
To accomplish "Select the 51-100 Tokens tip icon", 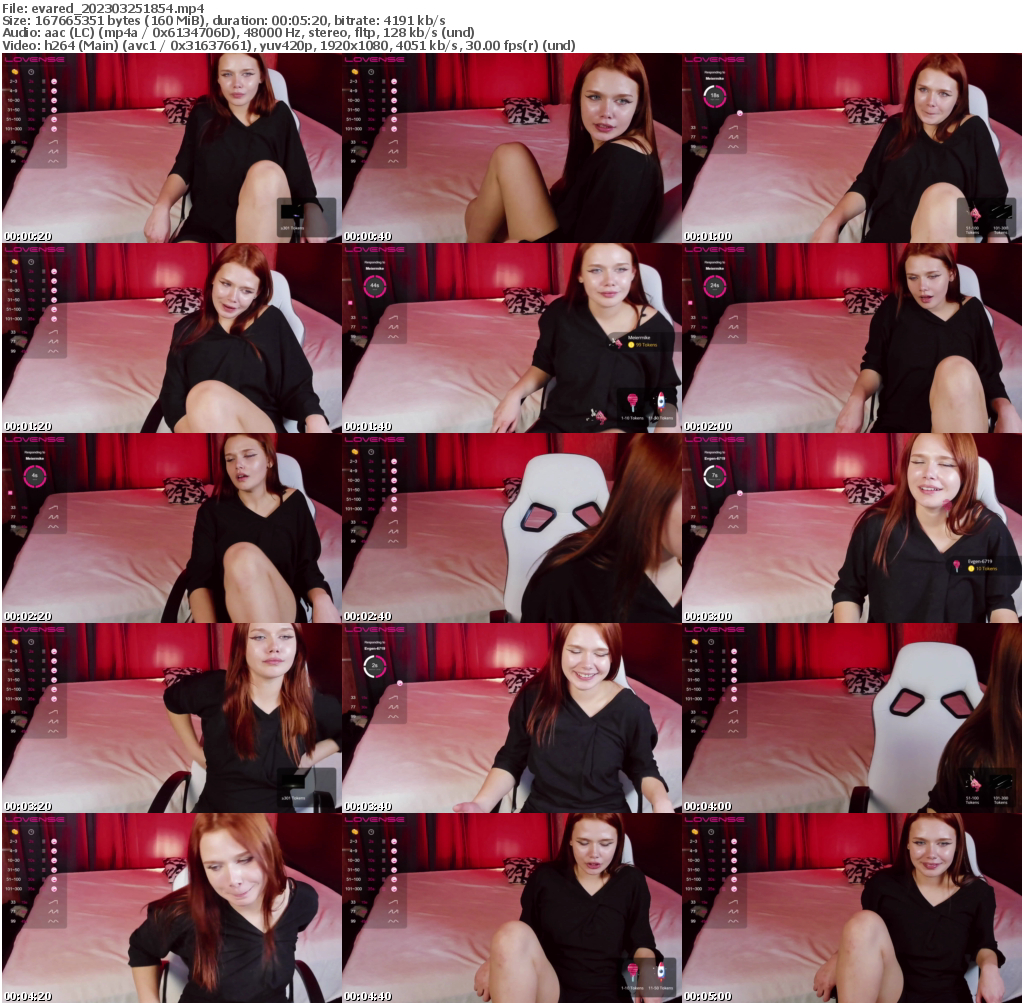I will [975, 213].
